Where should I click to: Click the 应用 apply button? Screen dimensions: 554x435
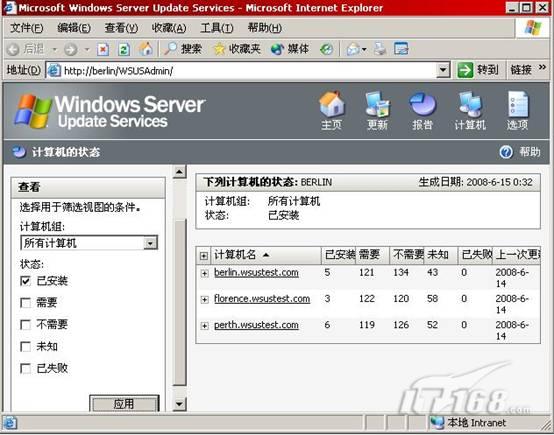coord(124,404)
